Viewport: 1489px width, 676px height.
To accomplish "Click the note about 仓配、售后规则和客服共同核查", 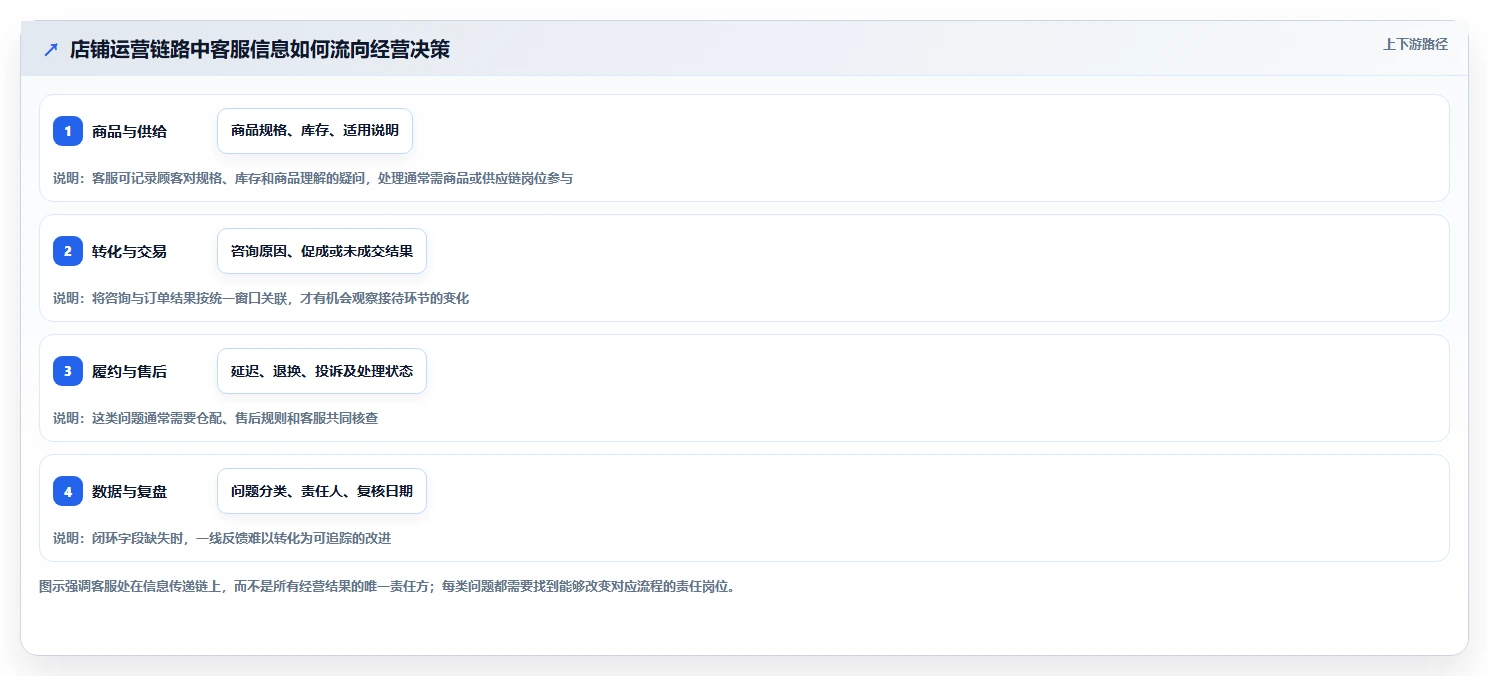I will pos(216,418).
